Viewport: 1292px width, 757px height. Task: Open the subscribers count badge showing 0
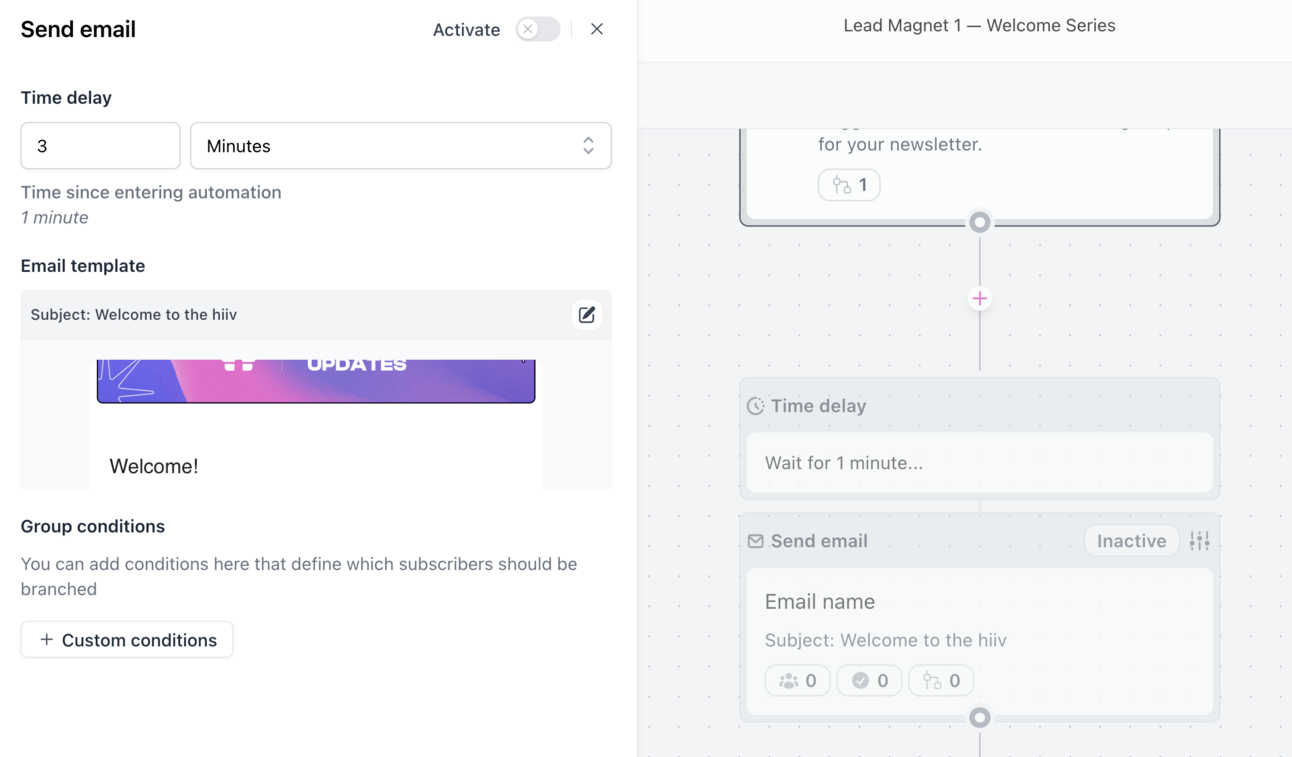click(798, 680)
